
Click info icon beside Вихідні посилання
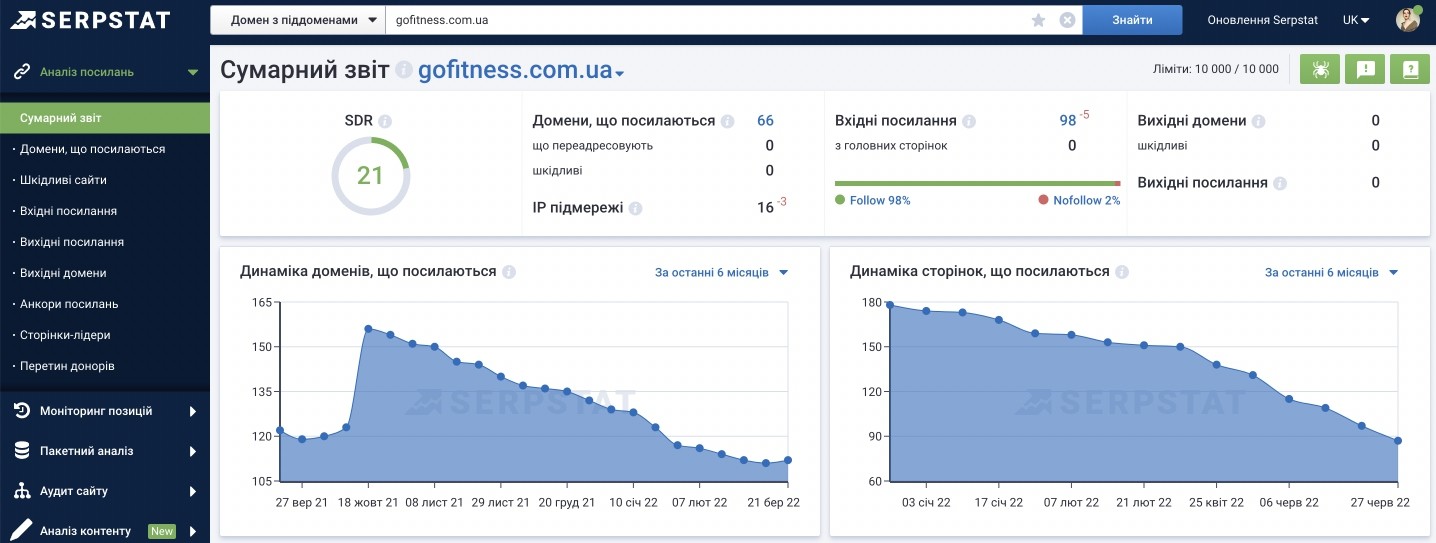click(1280, 183)
